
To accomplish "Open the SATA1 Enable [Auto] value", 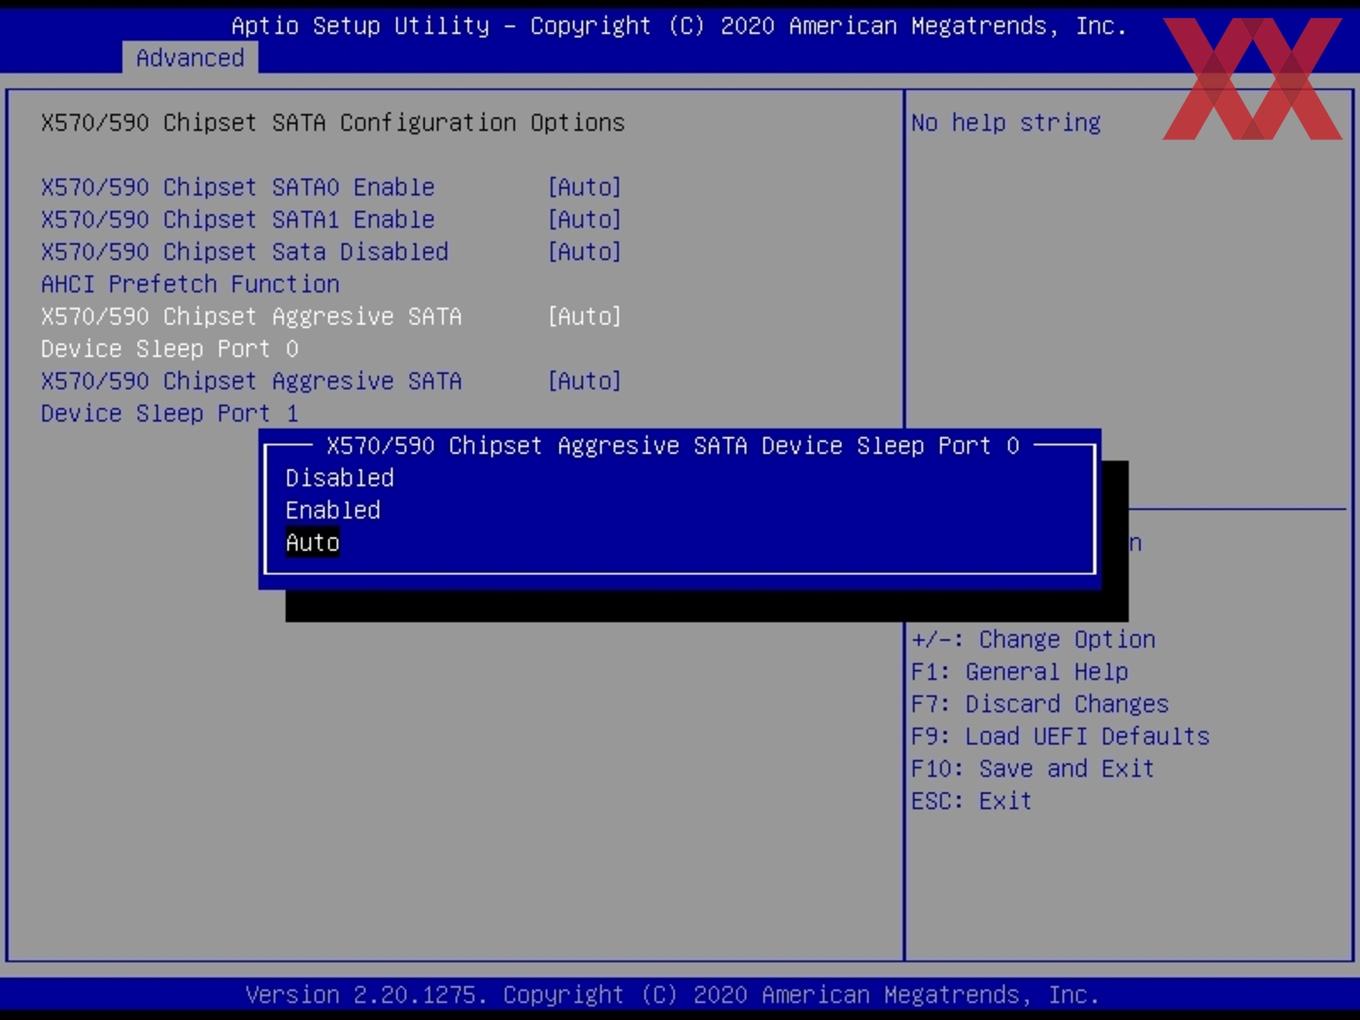I will click(584, 219).
